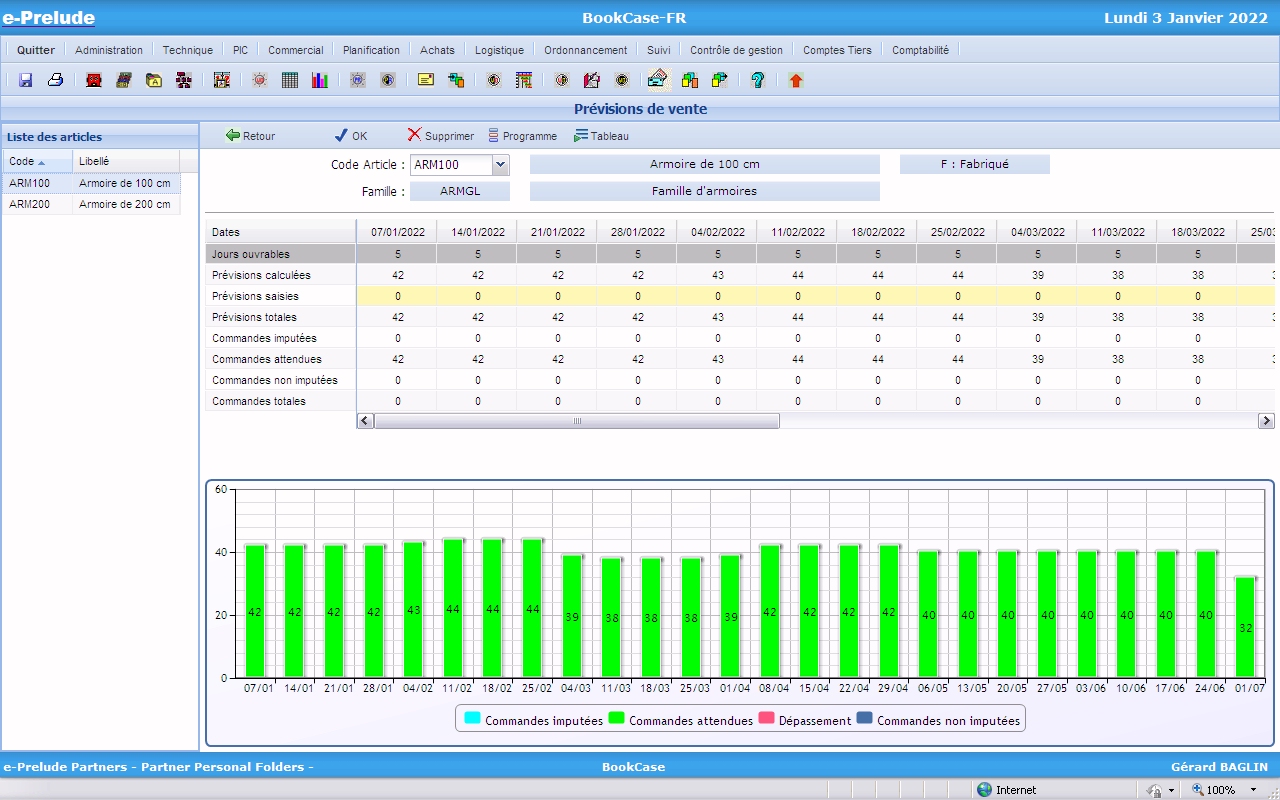Click the red machine icon in toolbar
Screen dimensions: 1280x800
click(x=94, y=80)
